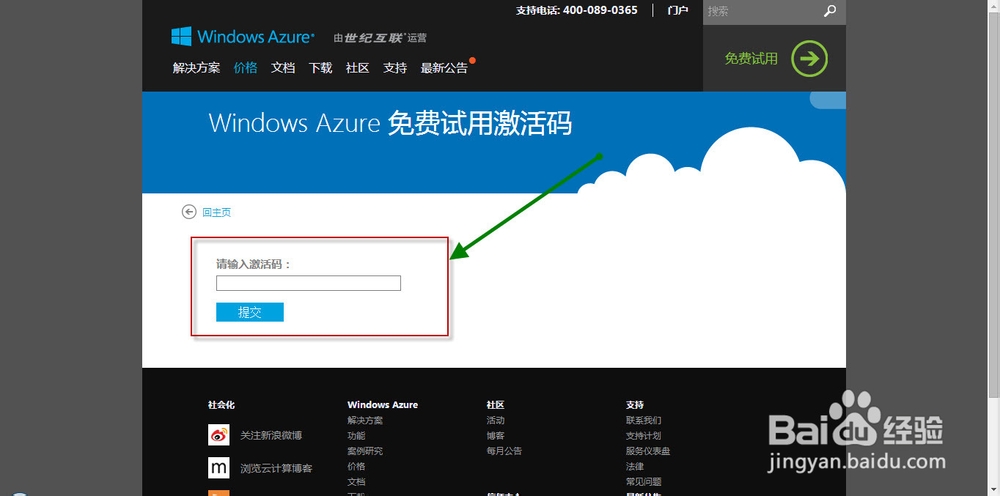
Task: Open footer 服务仪表盘 link
Action: coord(649,451)
